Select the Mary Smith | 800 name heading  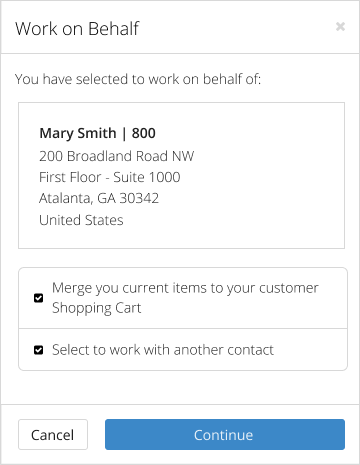click(97, 133)
